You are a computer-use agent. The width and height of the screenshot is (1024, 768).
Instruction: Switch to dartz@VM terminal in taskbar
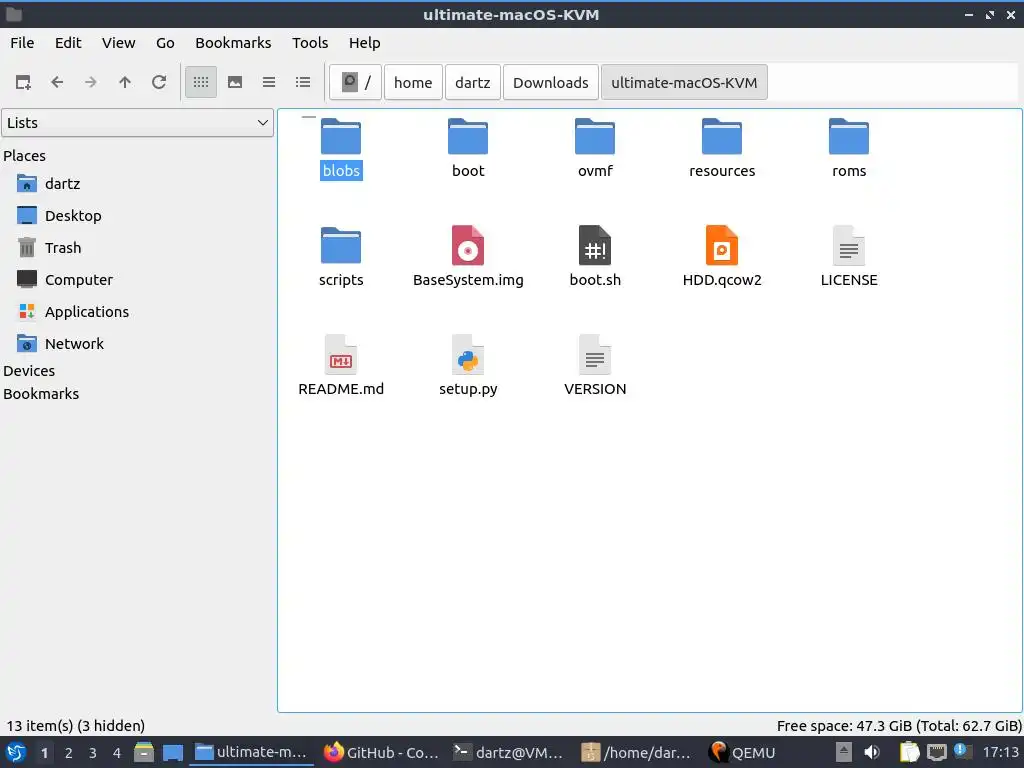tap(509, 752)
